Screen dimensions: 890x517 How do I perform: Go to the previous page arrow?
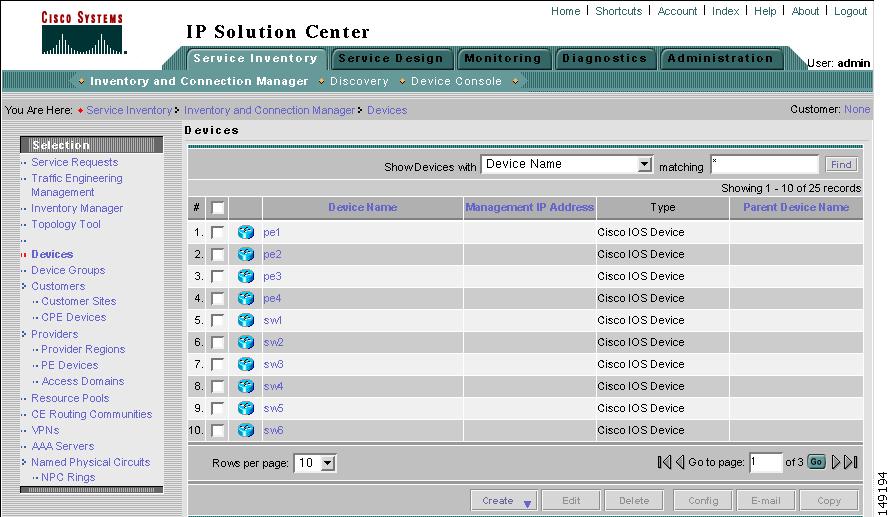coord(680,462)
